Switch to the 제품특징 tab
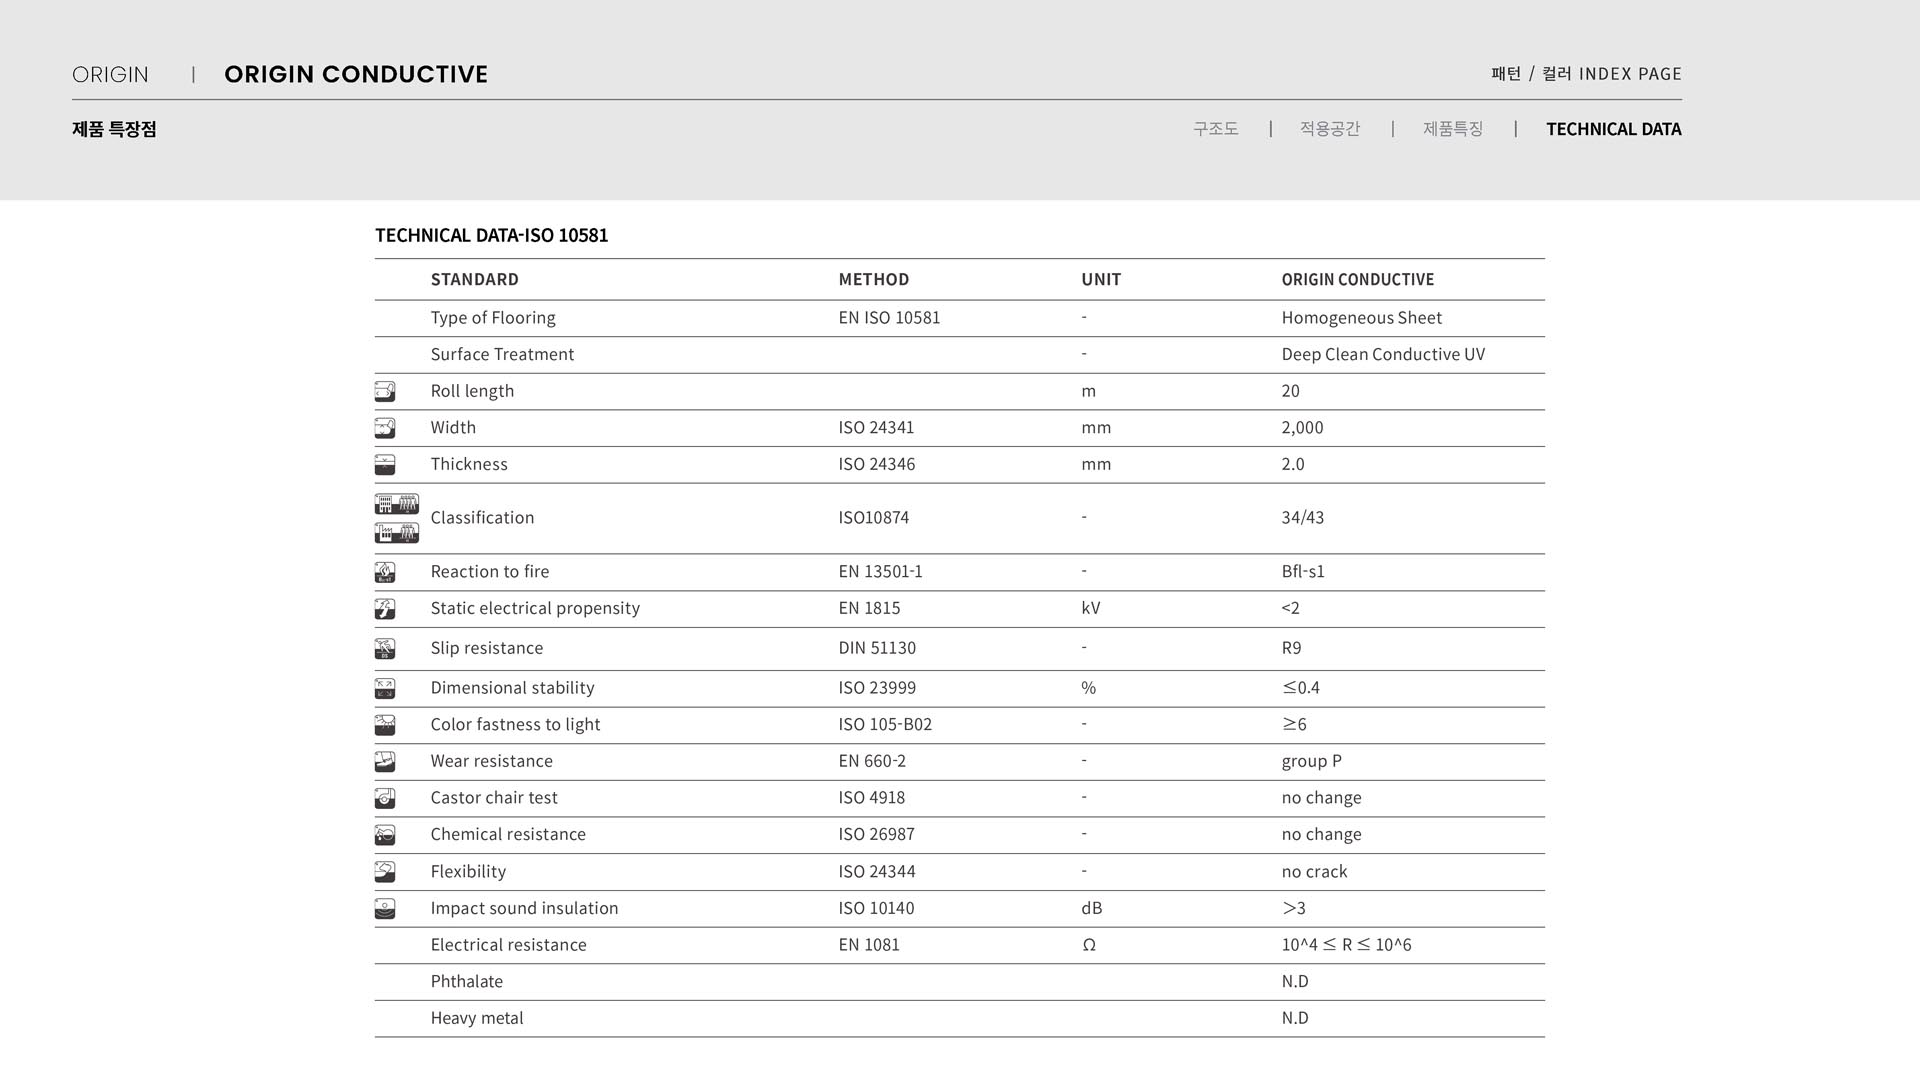The width and height of the screenshot is (1920, 1080). click(1453, 129)
